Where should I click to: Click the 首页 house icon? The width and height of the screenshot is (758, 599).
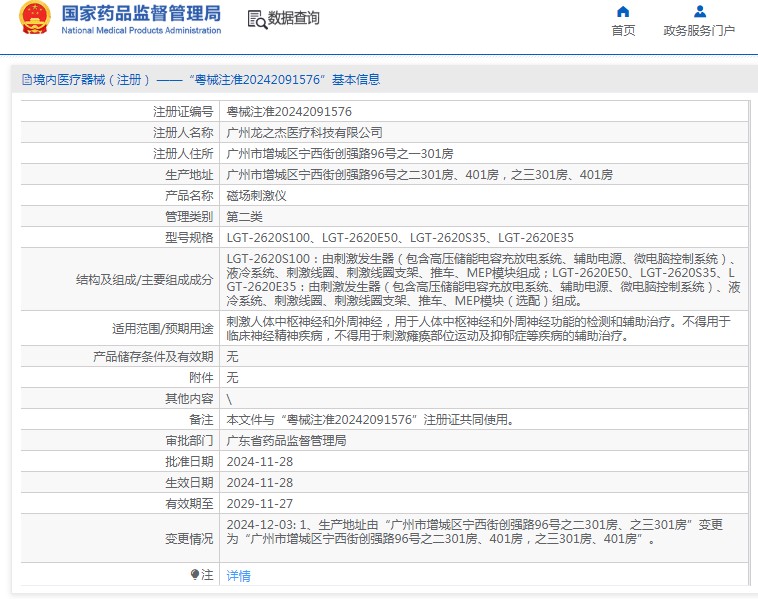tap(623, 12)
